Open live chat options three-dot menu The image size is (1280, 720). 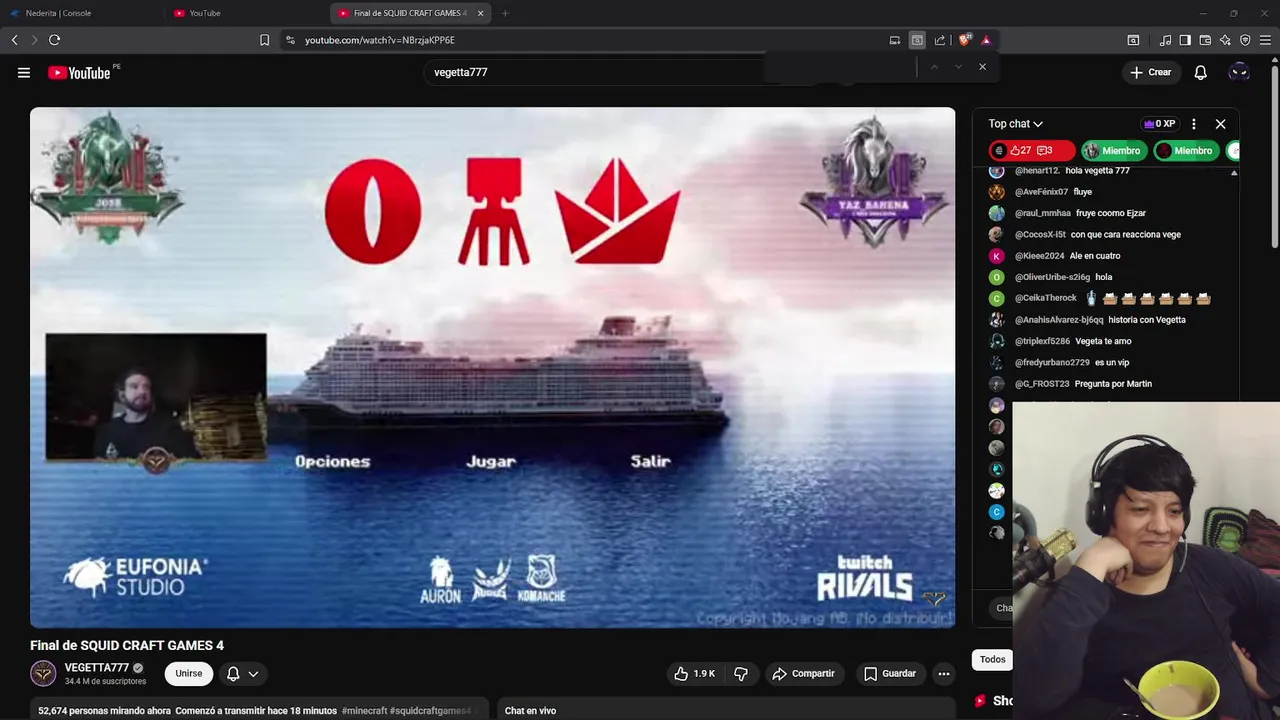coord(1193,124)
